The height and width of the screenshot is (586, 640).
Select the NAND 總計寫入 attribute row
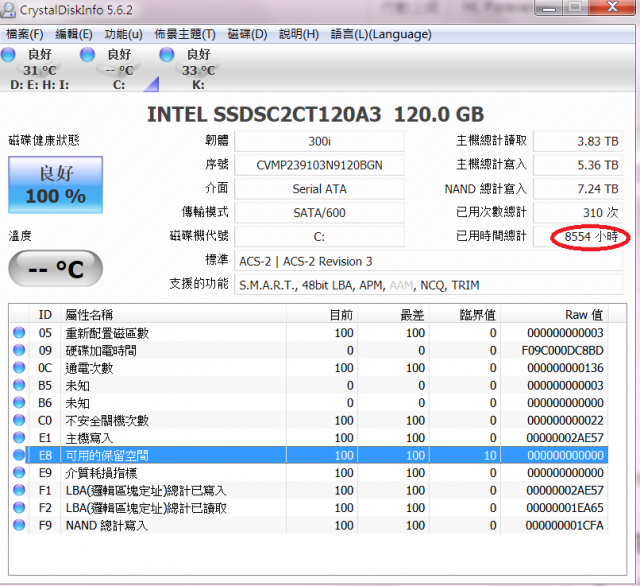pos(309,525)
